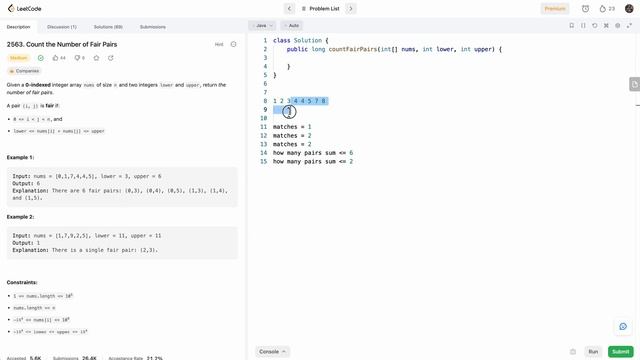Show the Hint for this problem
The image size is (640, 360).
219,44
